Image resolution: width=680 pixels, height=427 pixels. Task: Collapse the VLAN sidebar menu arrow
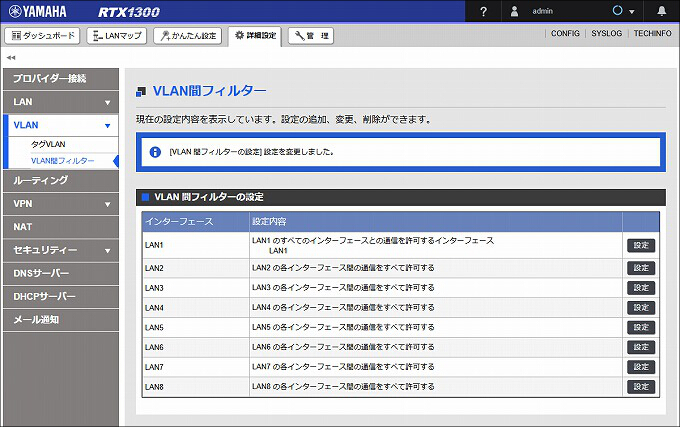(x=108, y=126)
